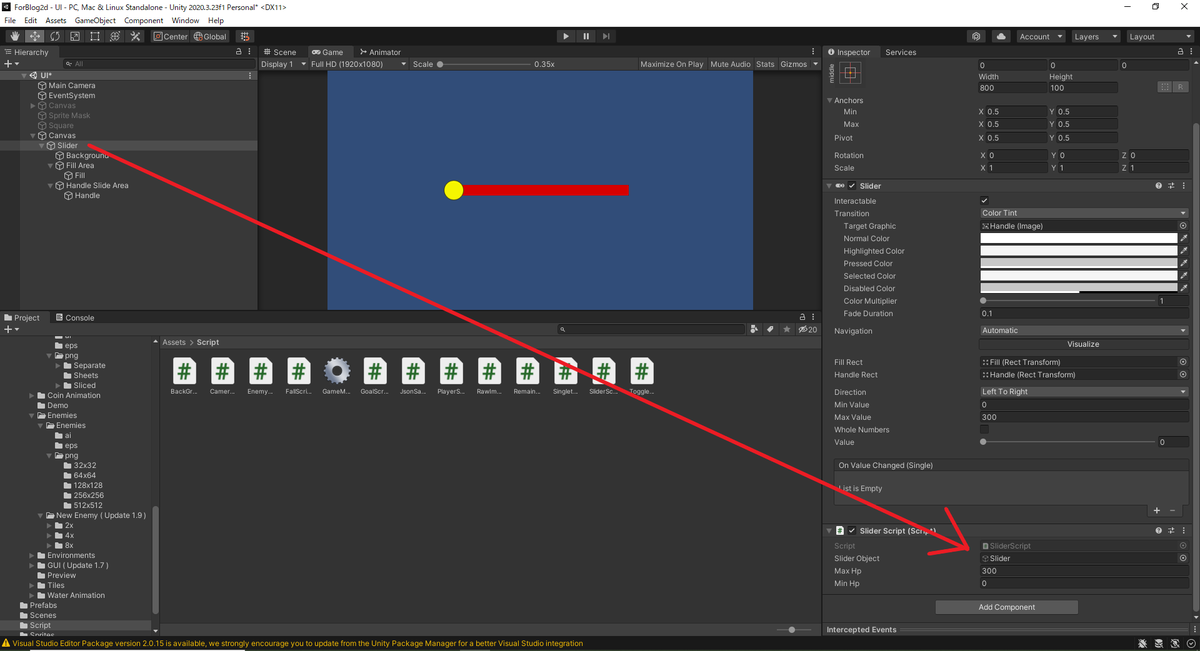Click the Visualize button under Navigation
Image resolution: width=1200 pixels, height=651 pixels.
tap(1083, 343)
